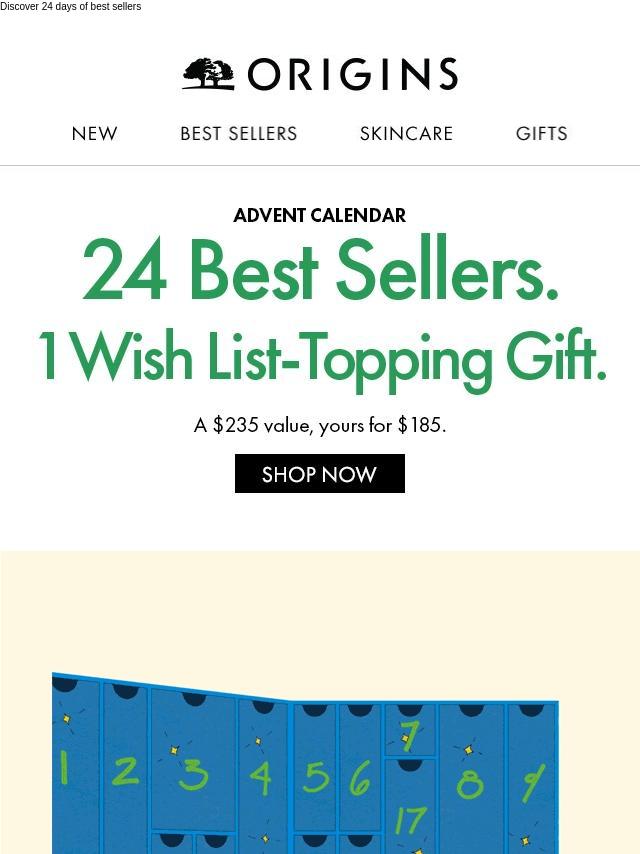Select the GIFTS navigation link
This screenshot has height=854, width=640.
542,134
